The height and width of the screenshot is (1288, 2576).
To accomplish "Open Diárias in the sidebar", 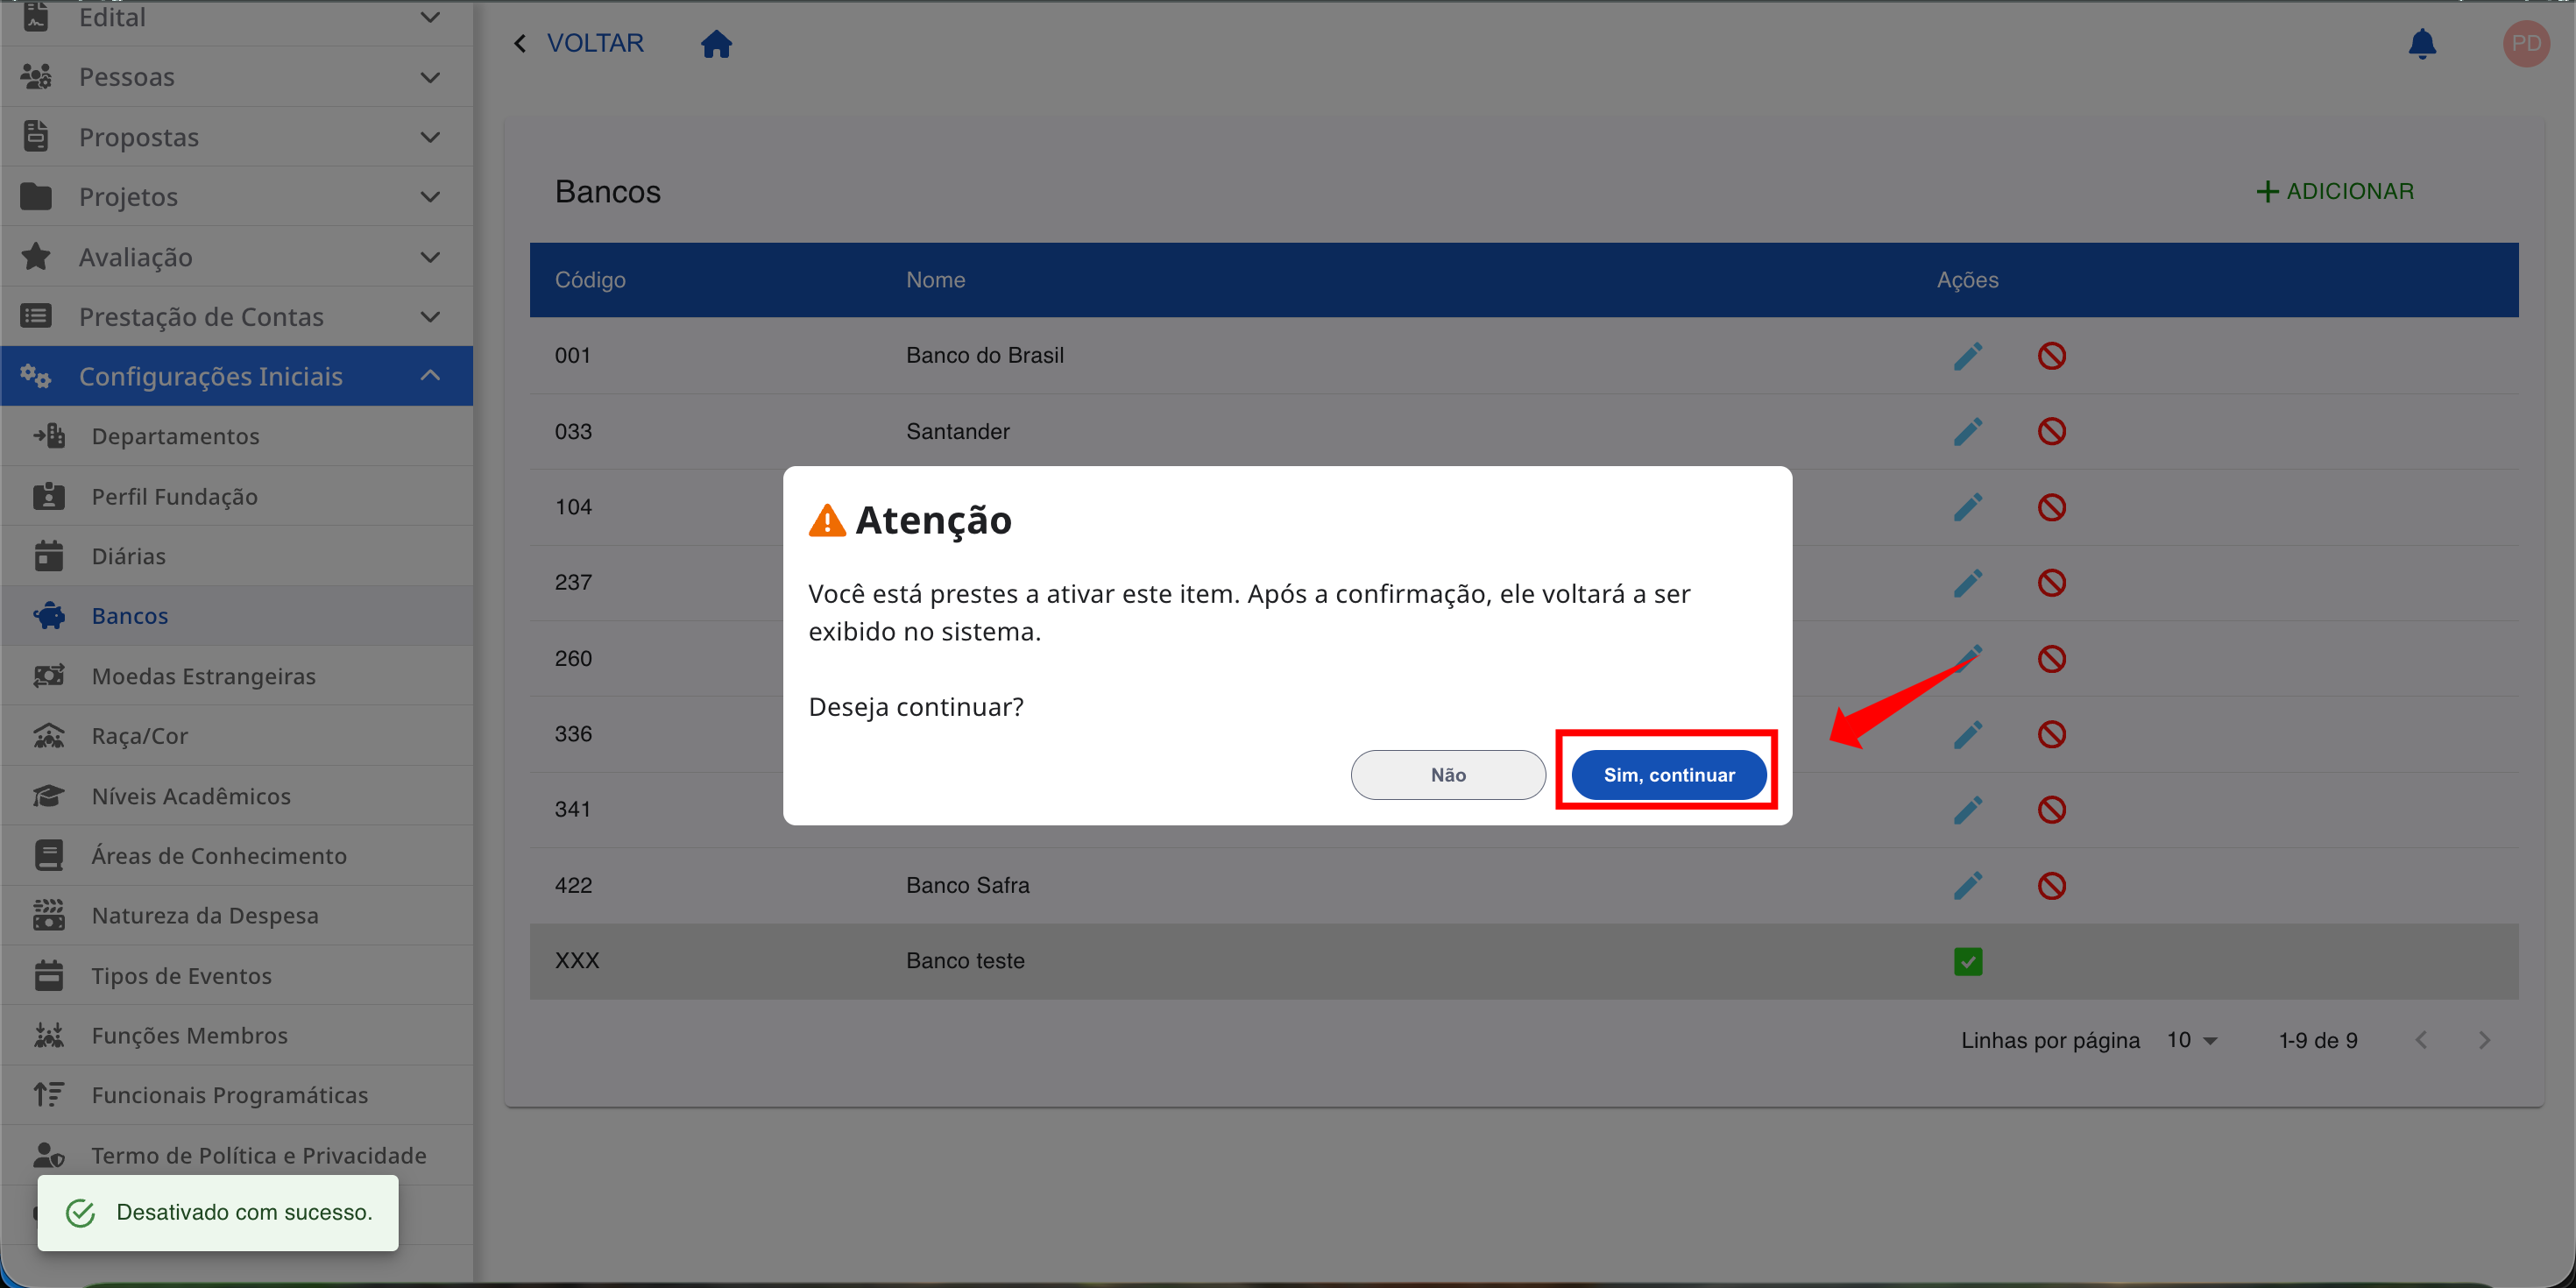I will point(237,556).
